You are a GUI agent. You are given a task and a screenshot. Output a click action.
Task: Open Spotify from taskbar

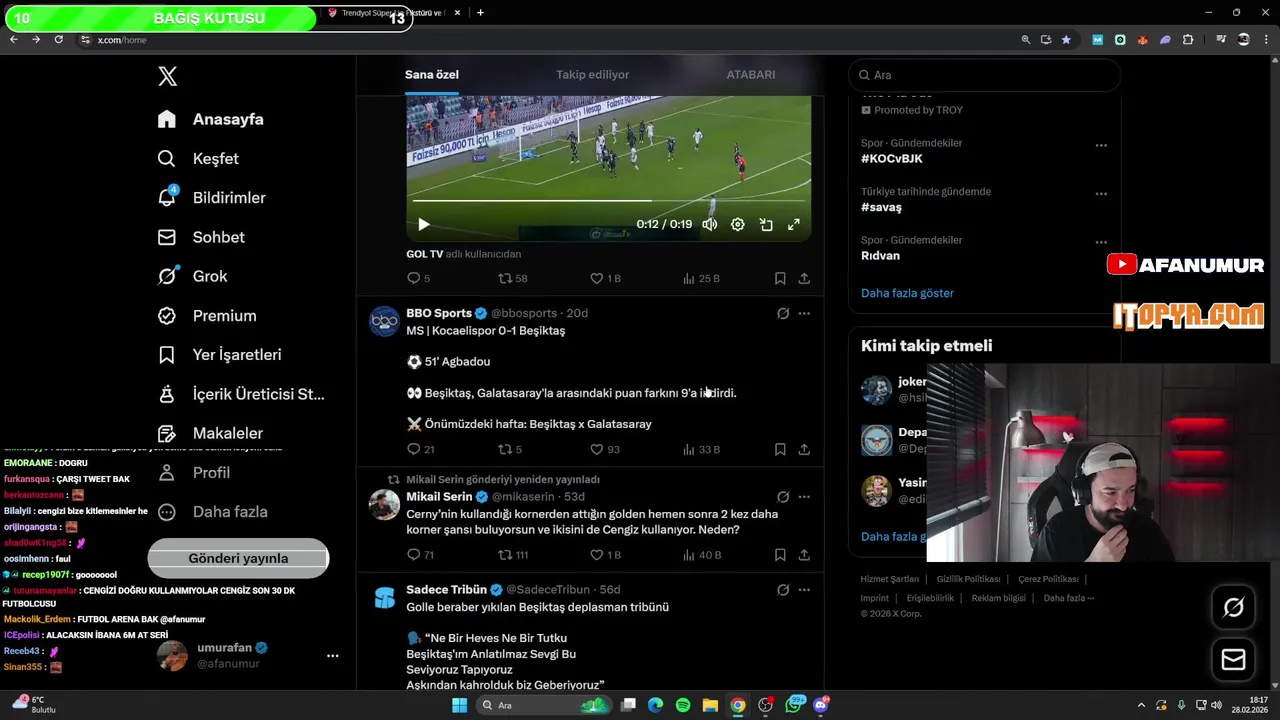click(682, 705)
